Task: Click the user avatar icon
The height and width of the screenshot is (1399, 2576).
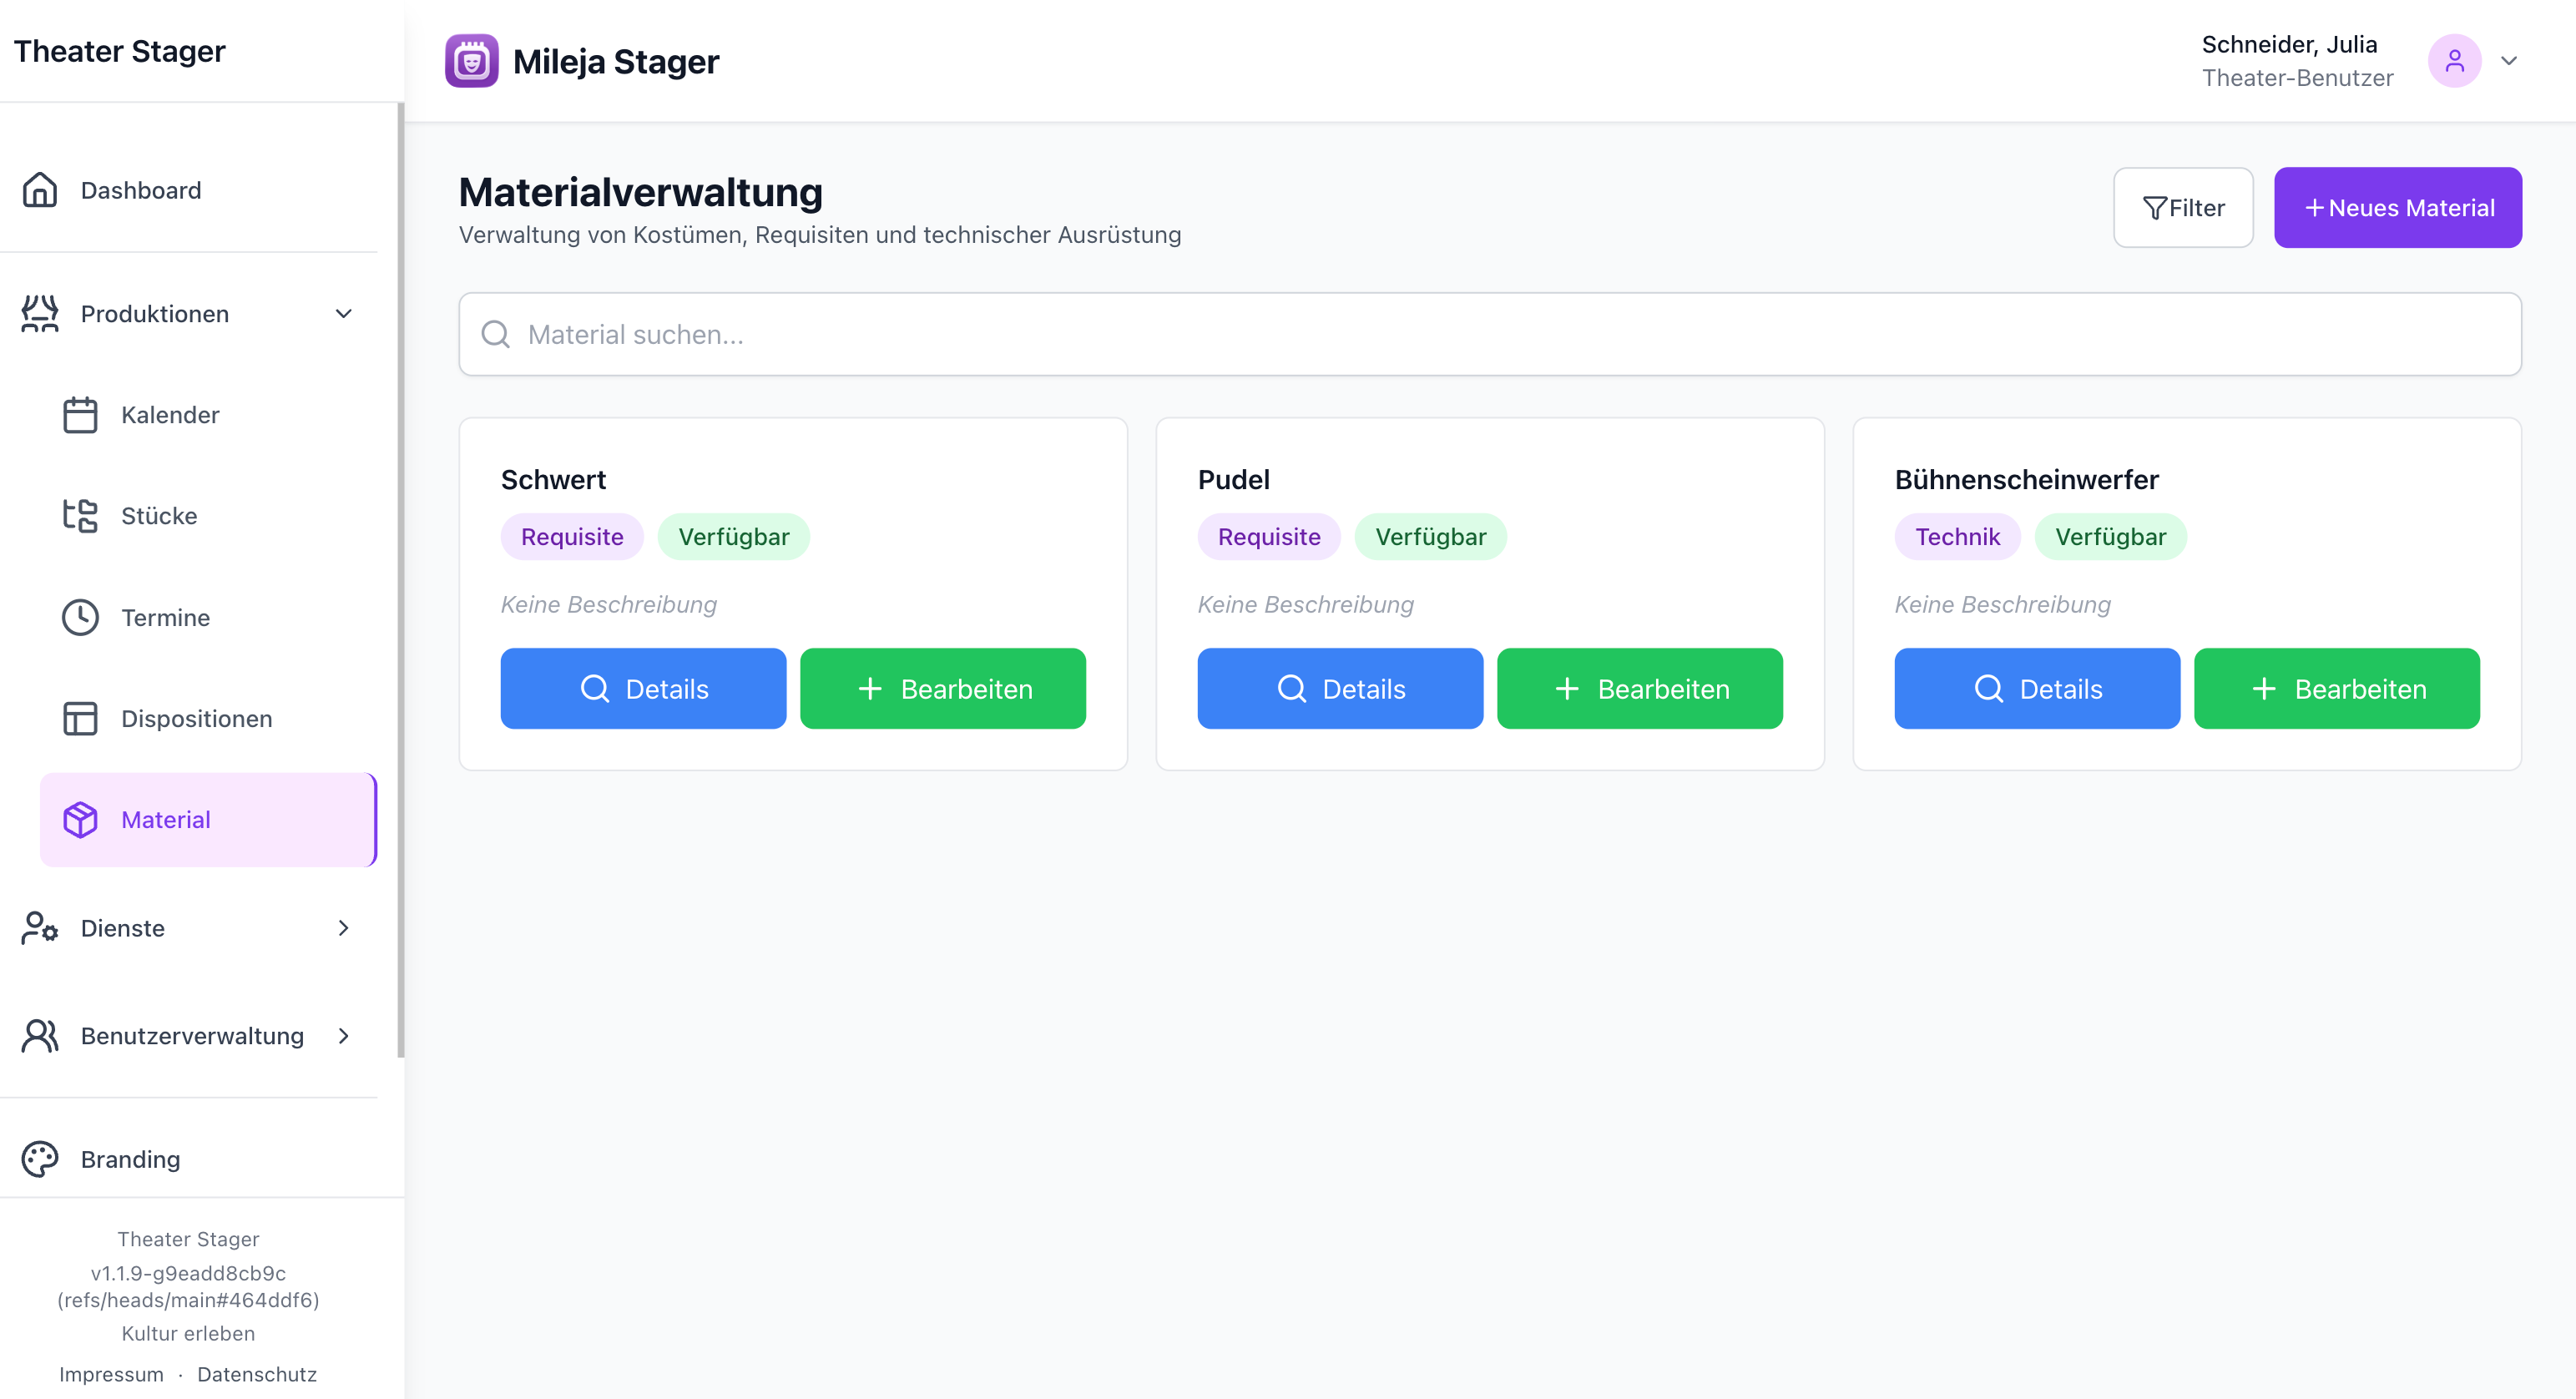Action: 2453,61
